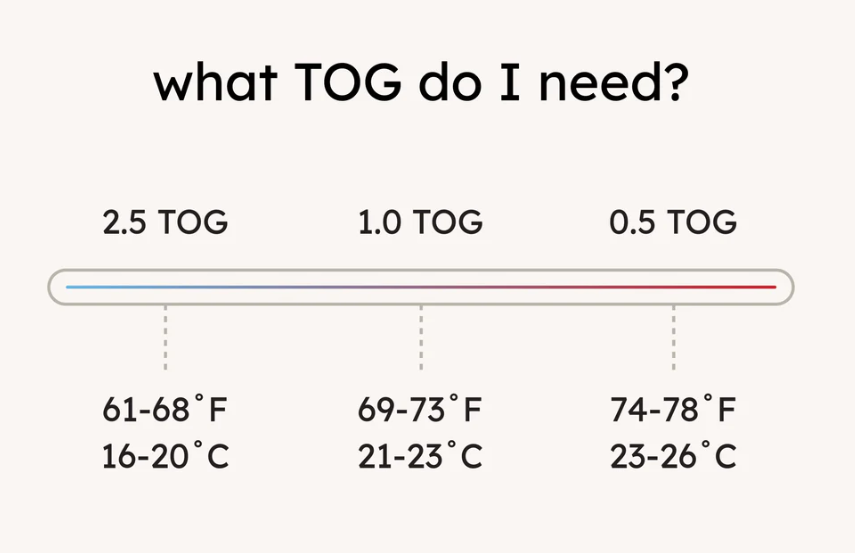
Task: Click the 69-73°F temperature text
Action: (x=420, y=409)
